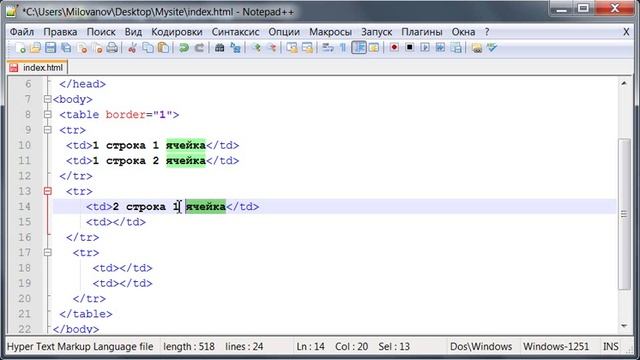Collapse the body fold on line 7
Viewport: 640px width, 360px height.
(47, 99)
